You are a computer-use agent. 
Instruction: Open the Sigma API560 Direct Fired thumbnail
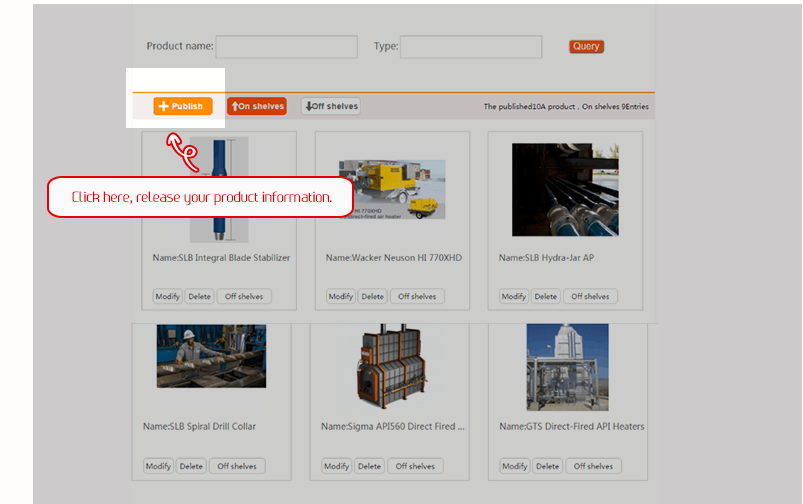(392, 365)
